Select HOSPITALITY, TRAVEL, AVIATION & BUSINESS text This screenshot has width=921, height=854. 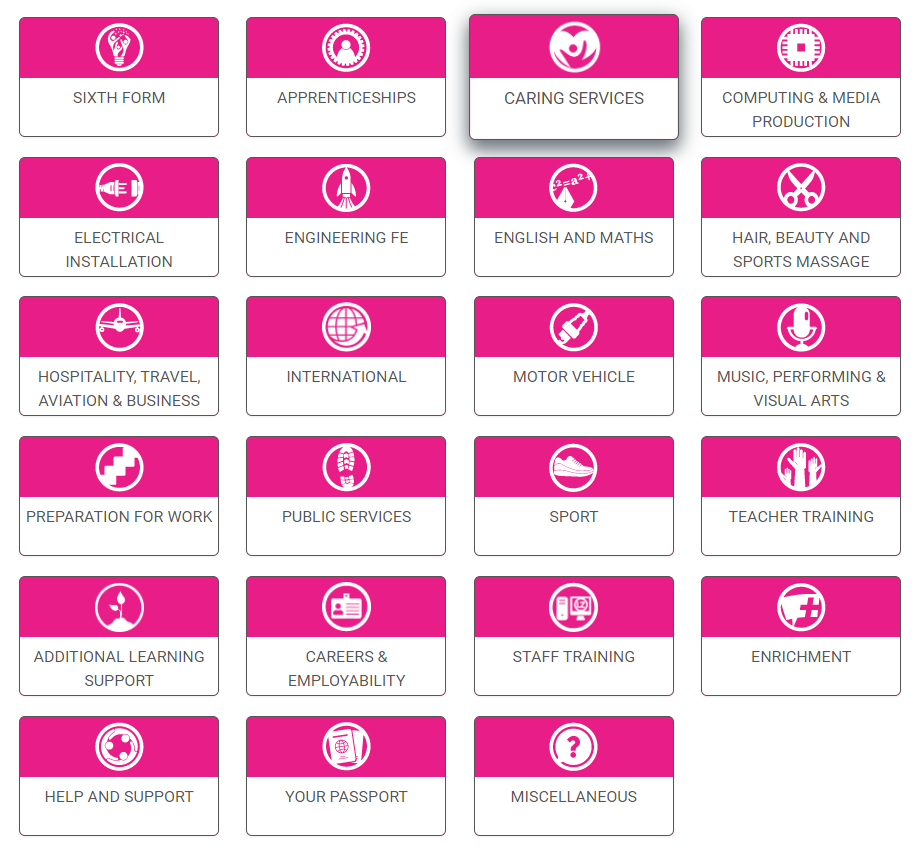[119, 389]
